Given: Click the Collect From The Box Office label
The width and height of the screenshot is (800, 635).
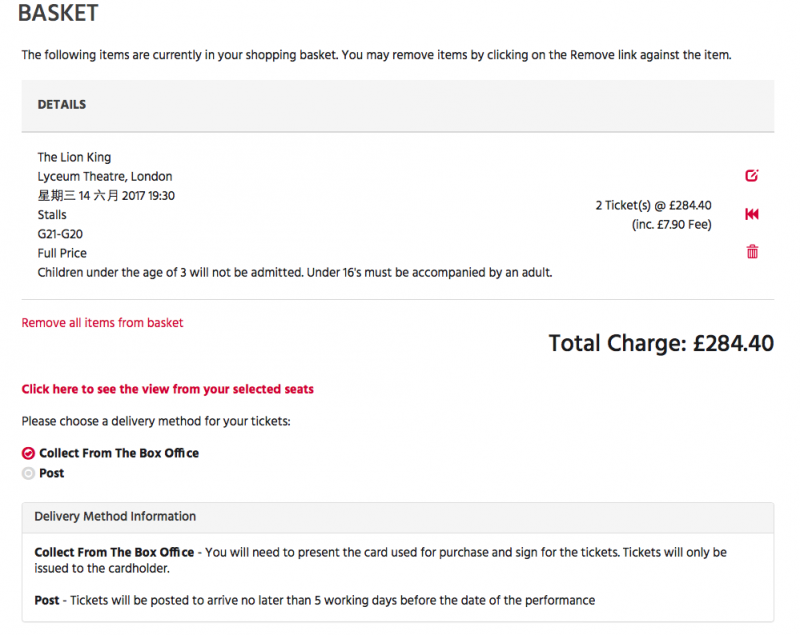Looking at the screenshot, I should click(119, 453).
